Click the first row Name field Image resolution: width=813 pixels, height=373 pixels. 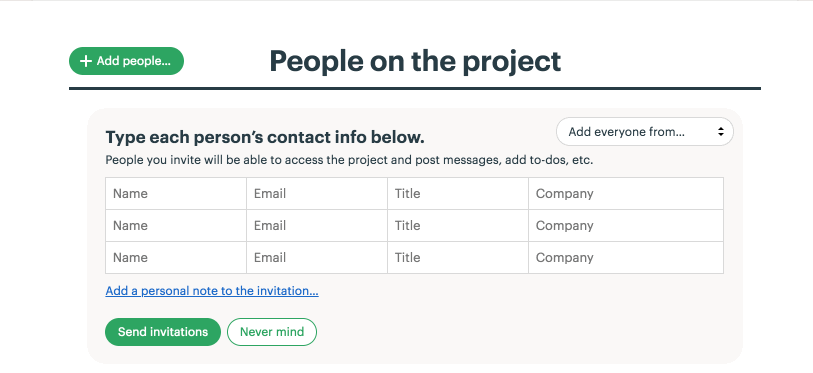(176, 194)
